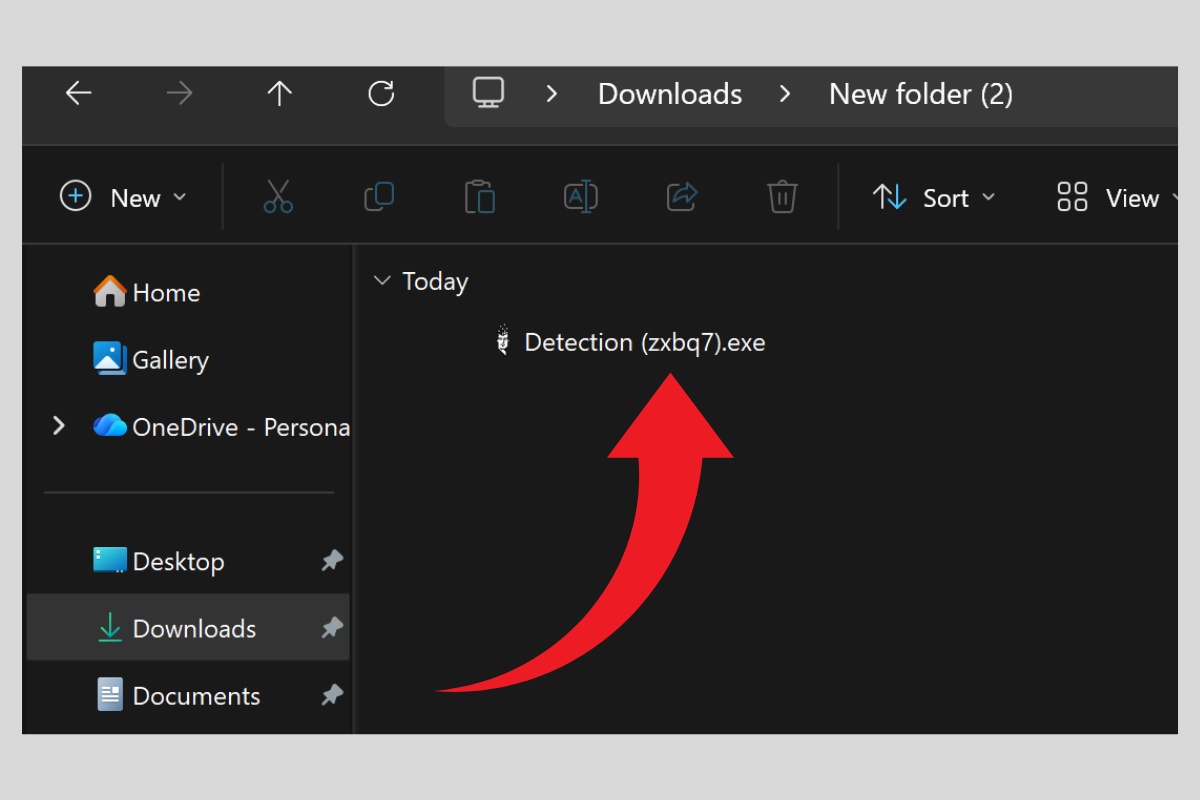Open the Sort options dropdown
The width and height of the screenshot is (1200, 800).
(934, 198)
